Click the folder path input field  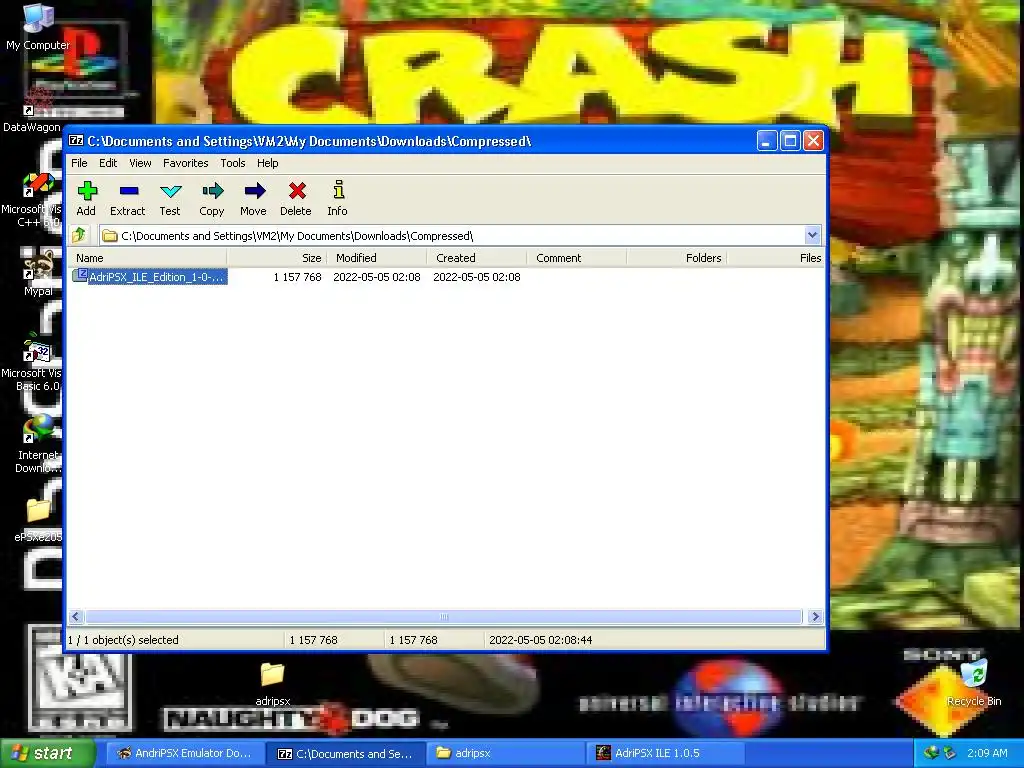click(452, 236)
